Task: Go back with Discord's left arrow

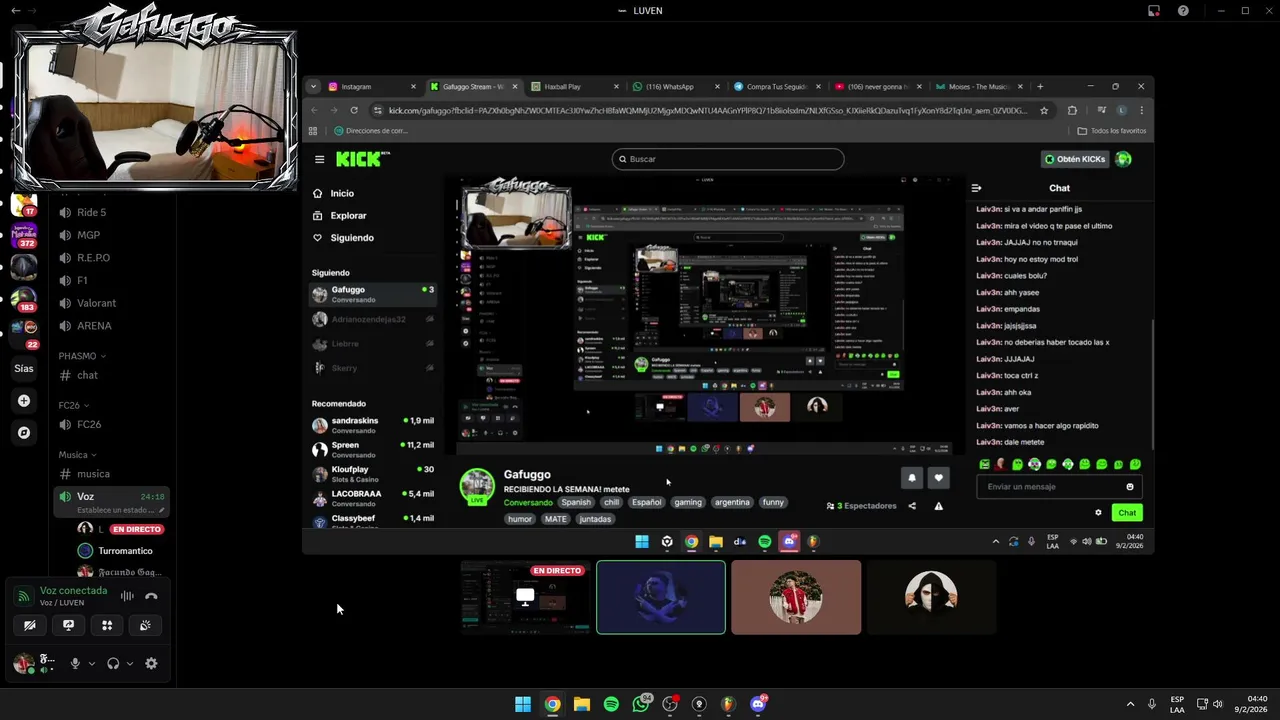Action: (x=15, y=11)
